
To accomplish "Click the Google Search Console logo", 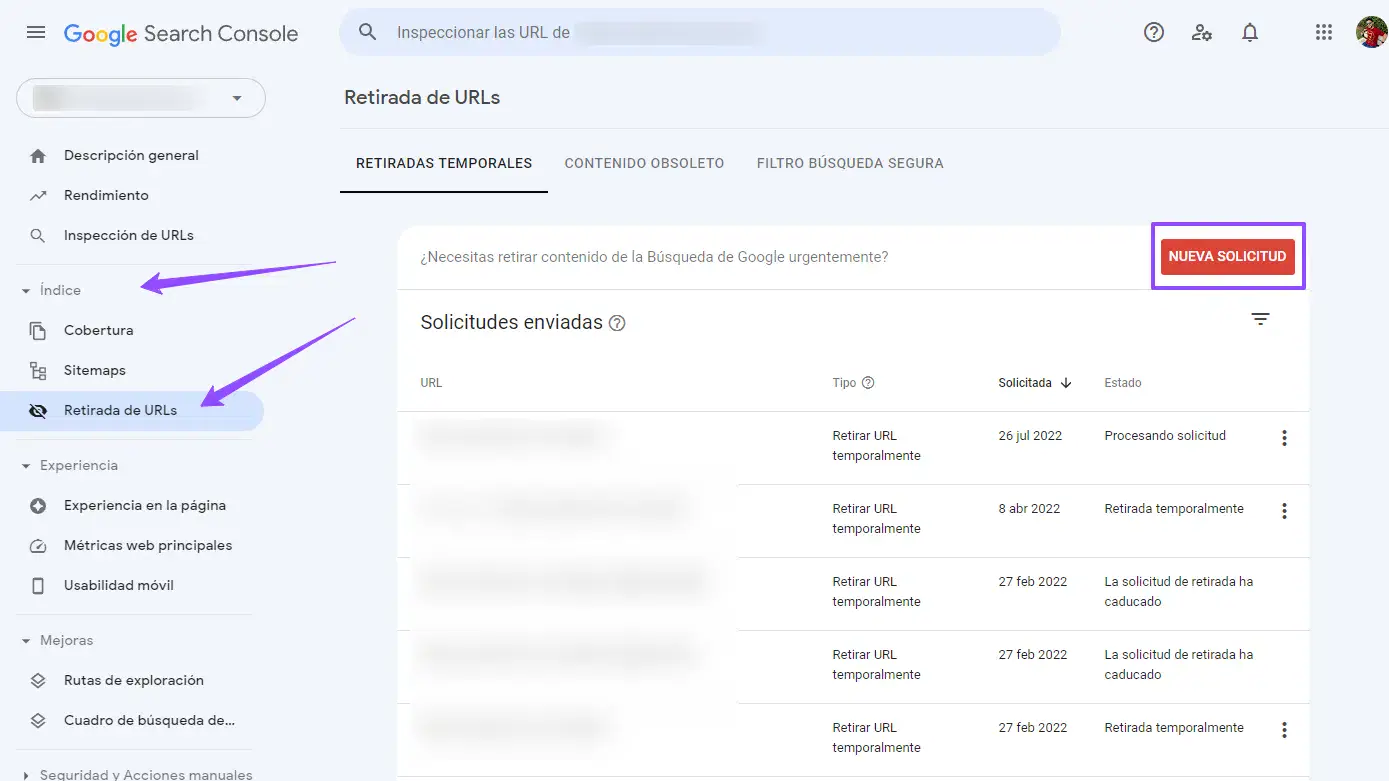I will (181, 33).
